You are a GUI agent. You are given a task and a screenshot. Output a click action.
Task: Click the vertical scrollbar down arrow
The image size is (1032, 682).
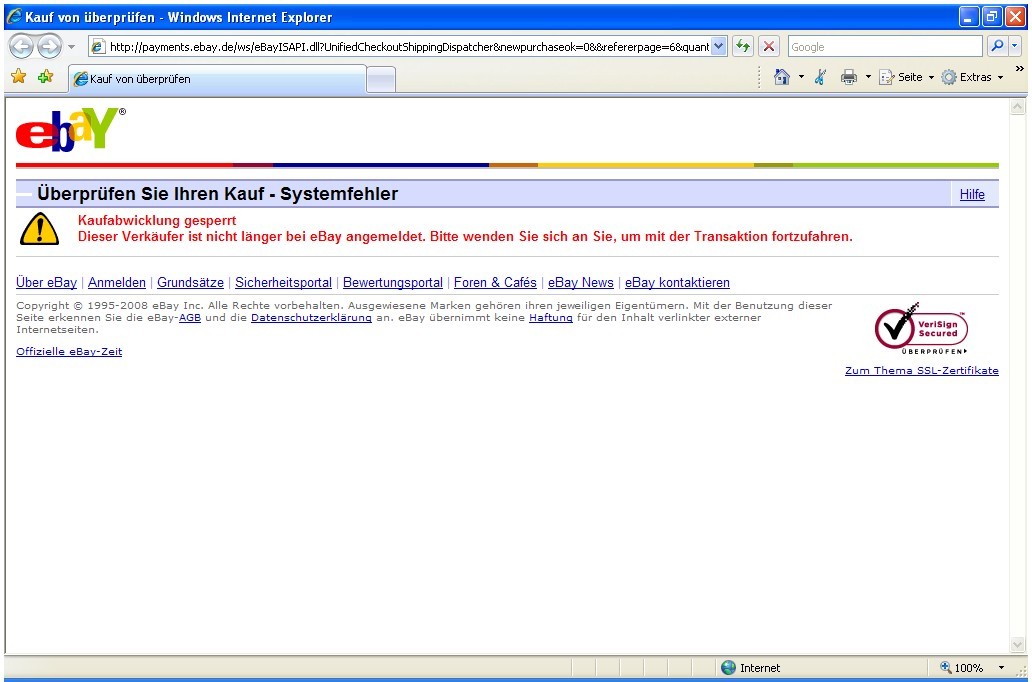1018,644
